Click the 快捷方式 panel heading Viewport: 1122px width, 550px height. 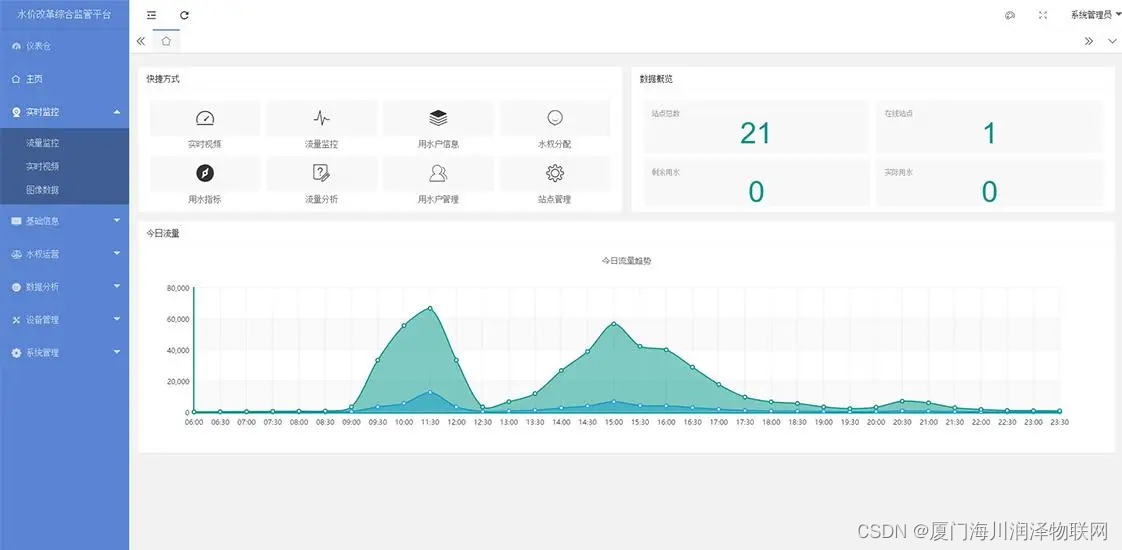(163, 79)
